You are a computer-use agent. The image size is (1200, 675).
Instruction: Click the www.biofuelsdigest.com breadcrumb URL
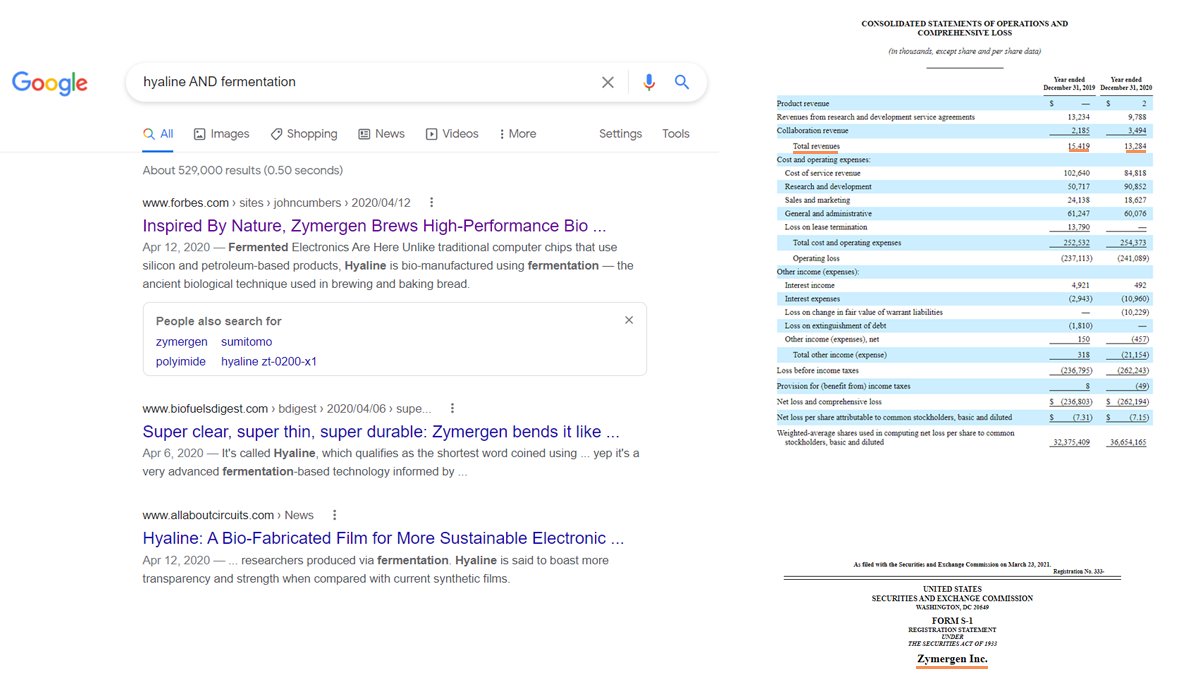(287, 408)
